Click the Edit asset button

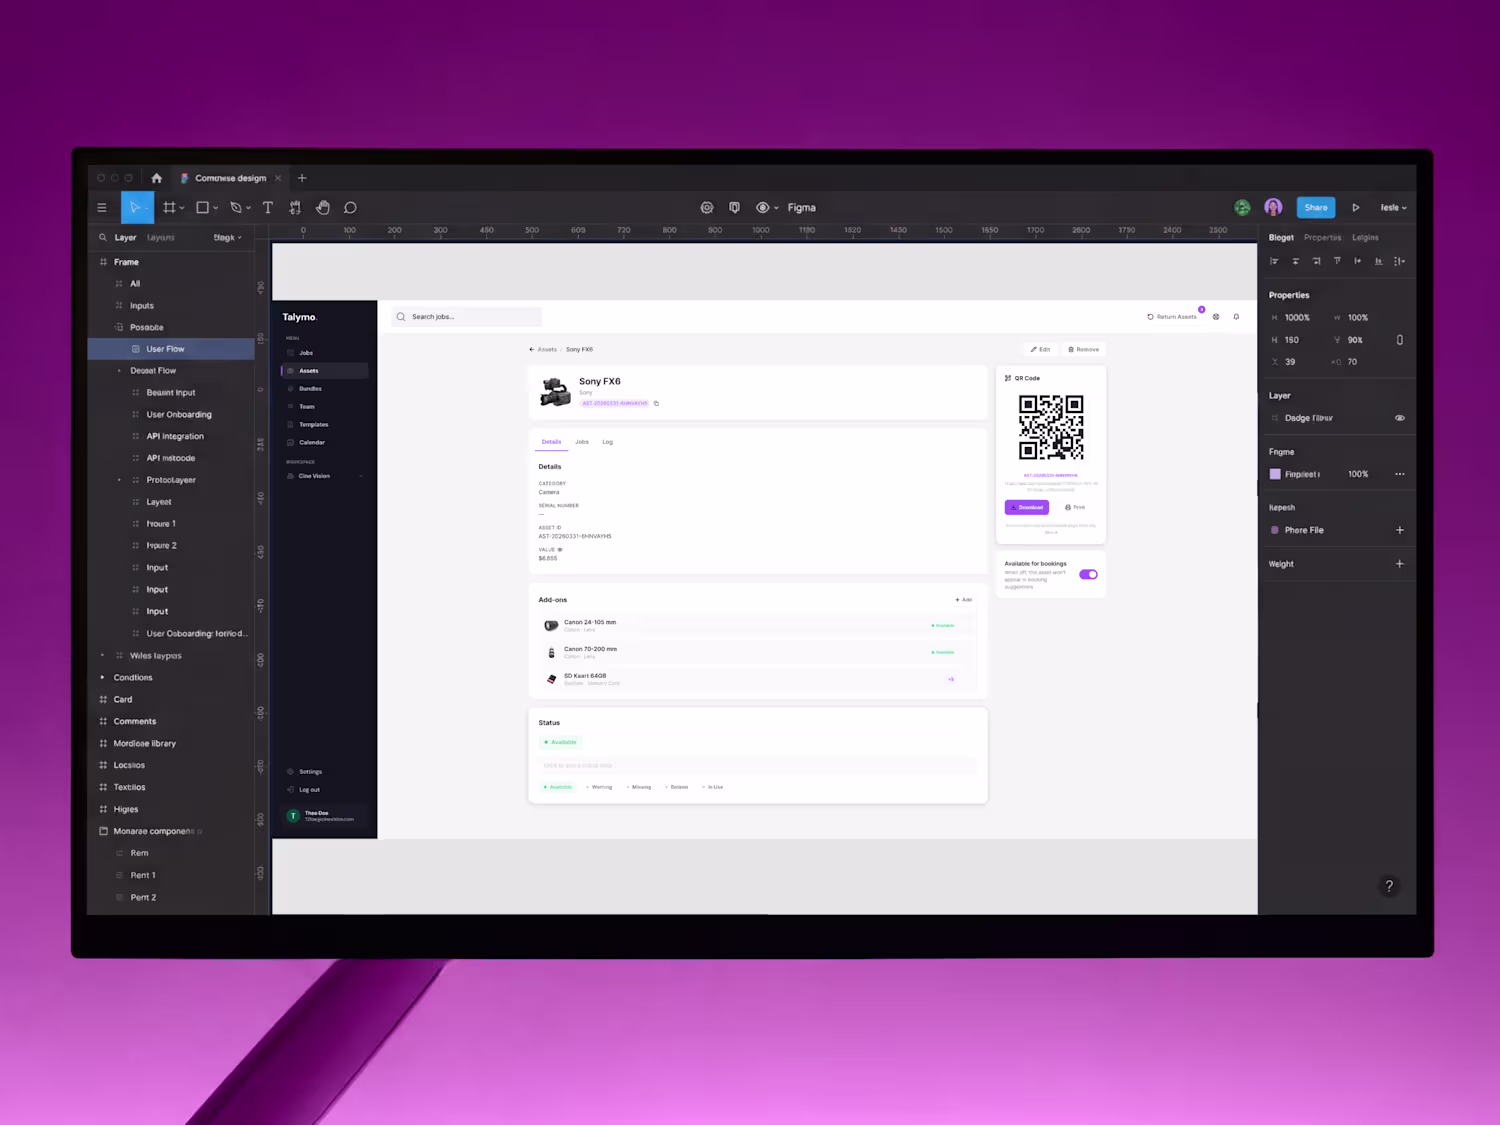(1040, 350)
